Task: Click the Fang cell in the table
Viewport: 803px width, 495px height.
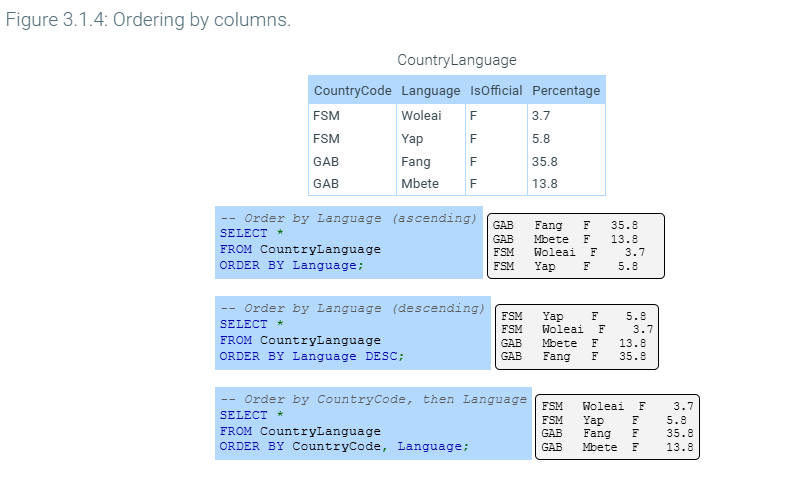Action: pyautogui.click(x=416, y=161)
